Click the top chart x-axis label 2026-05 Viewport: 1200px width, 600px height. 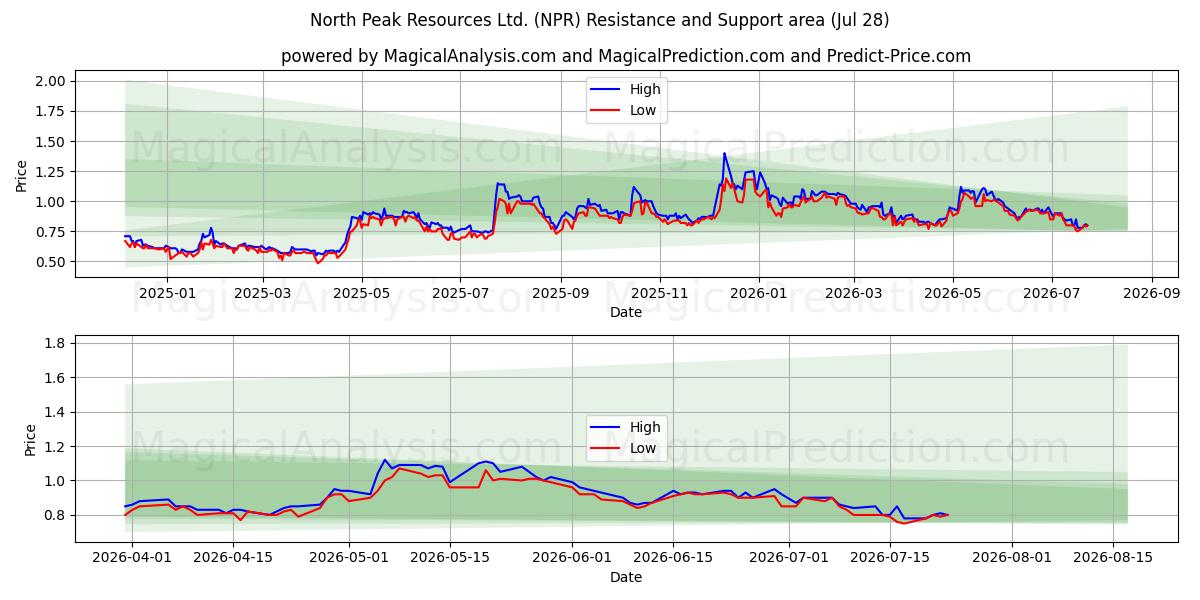point(953,293)
